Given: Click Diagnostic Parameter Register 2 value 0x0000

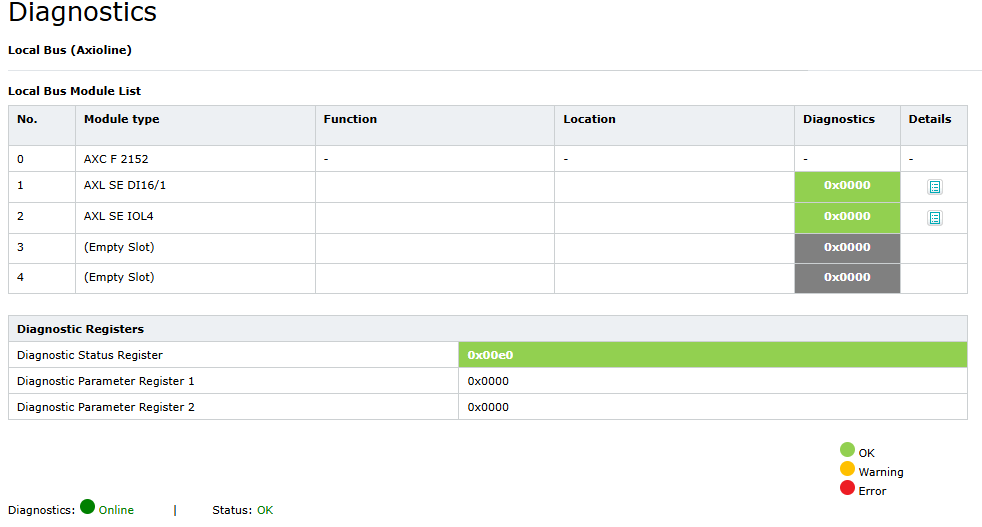Looking at the screenshot, I should 488,407.
